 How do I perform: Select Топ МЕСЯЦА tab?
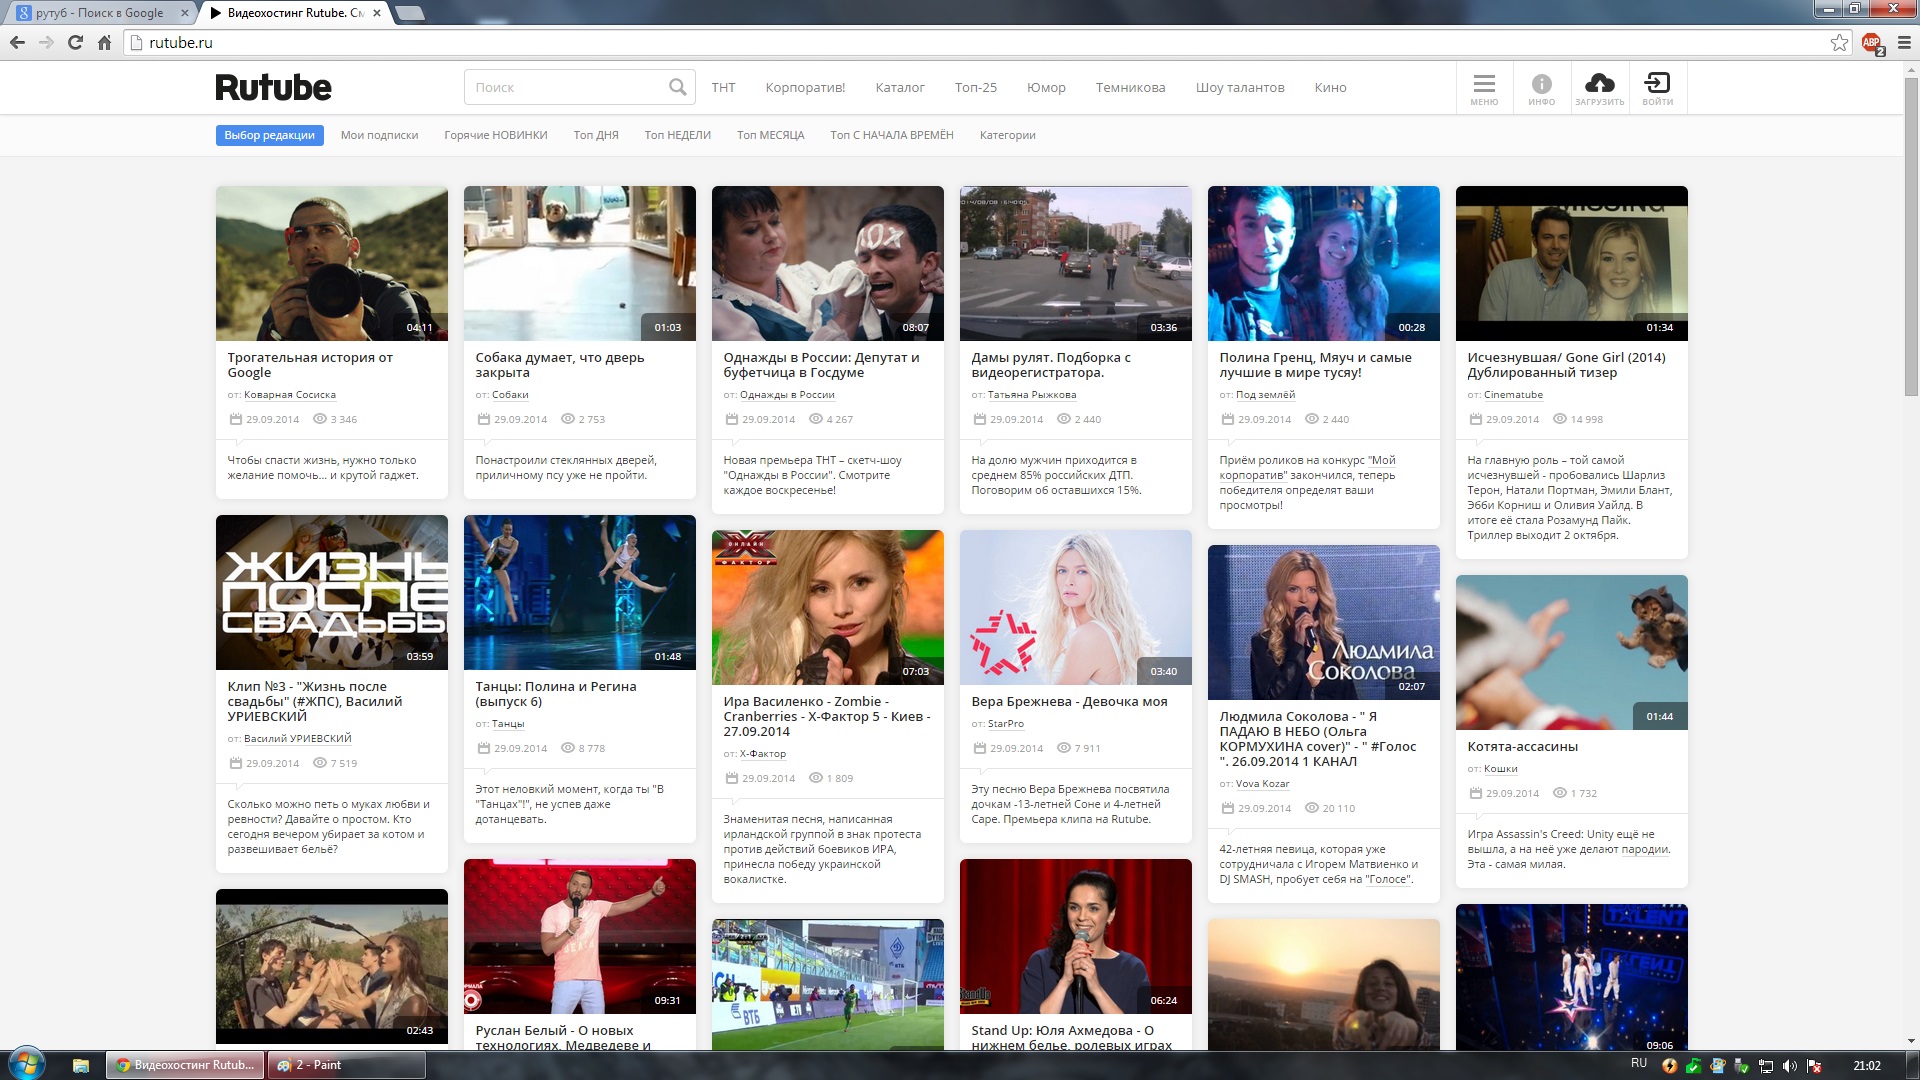(770, 135)
